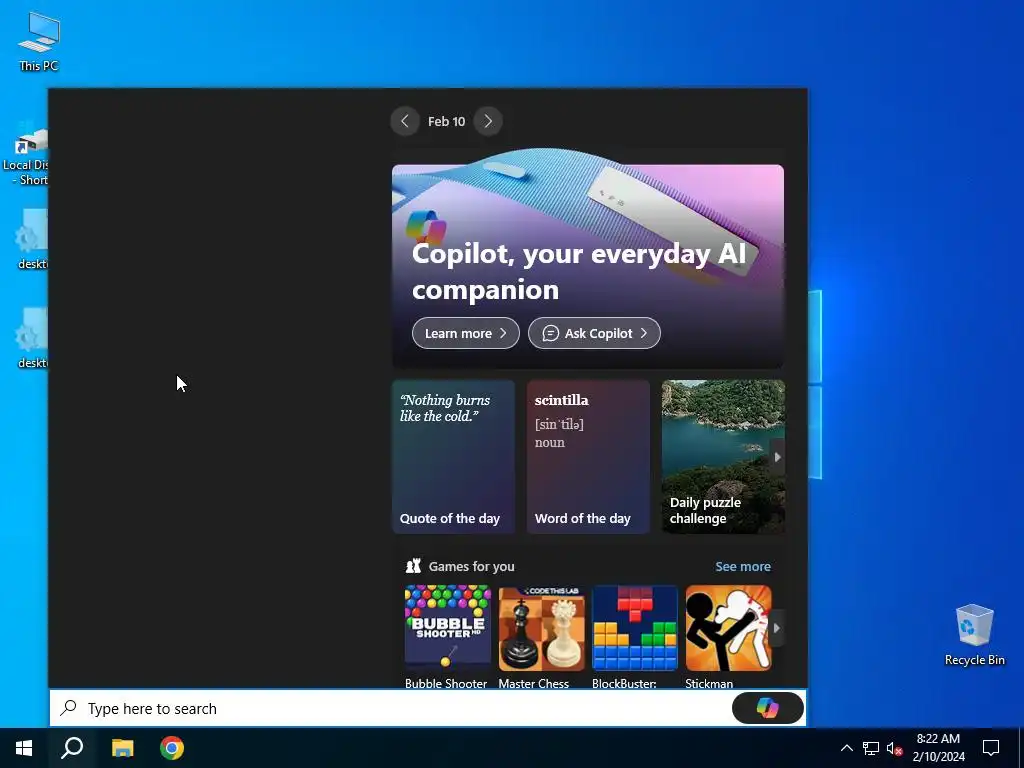1024x768 pixels.
Task: Show hidden system tray icons
Action: click(x=846, y=748)
